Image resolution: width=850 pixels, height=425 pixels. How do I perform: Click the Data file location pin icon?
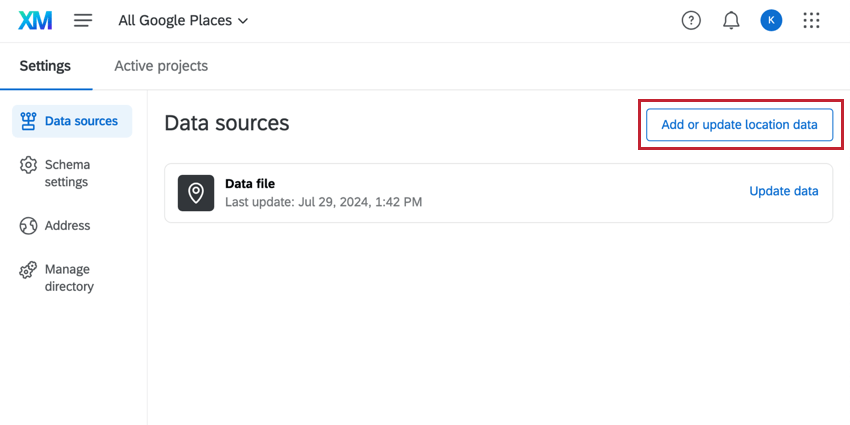tap(196, 192)
